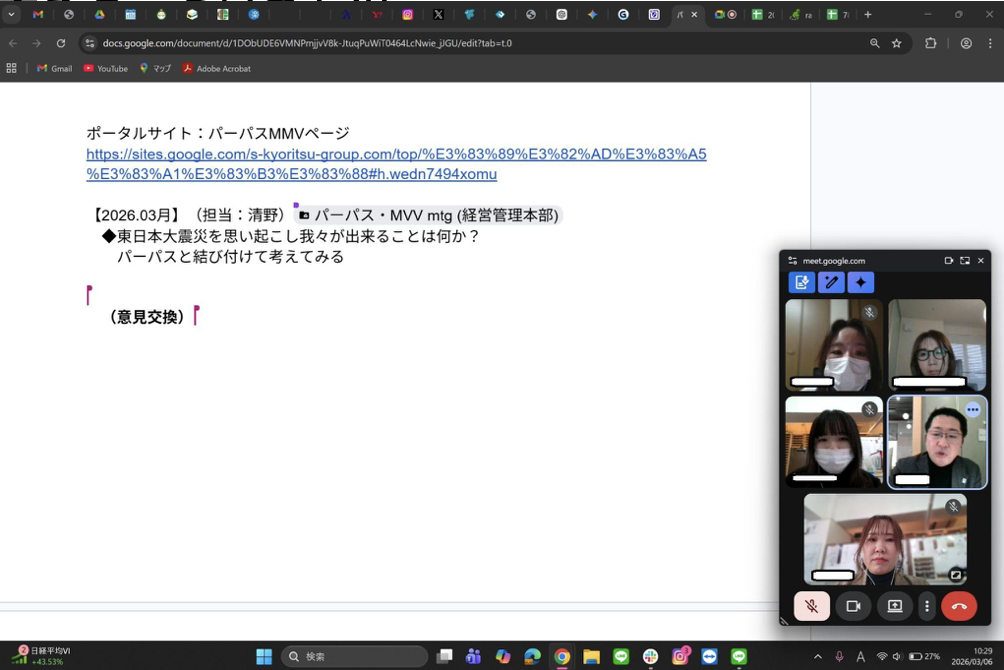Open the page zoom magnifier in address bar

(874, 44)
